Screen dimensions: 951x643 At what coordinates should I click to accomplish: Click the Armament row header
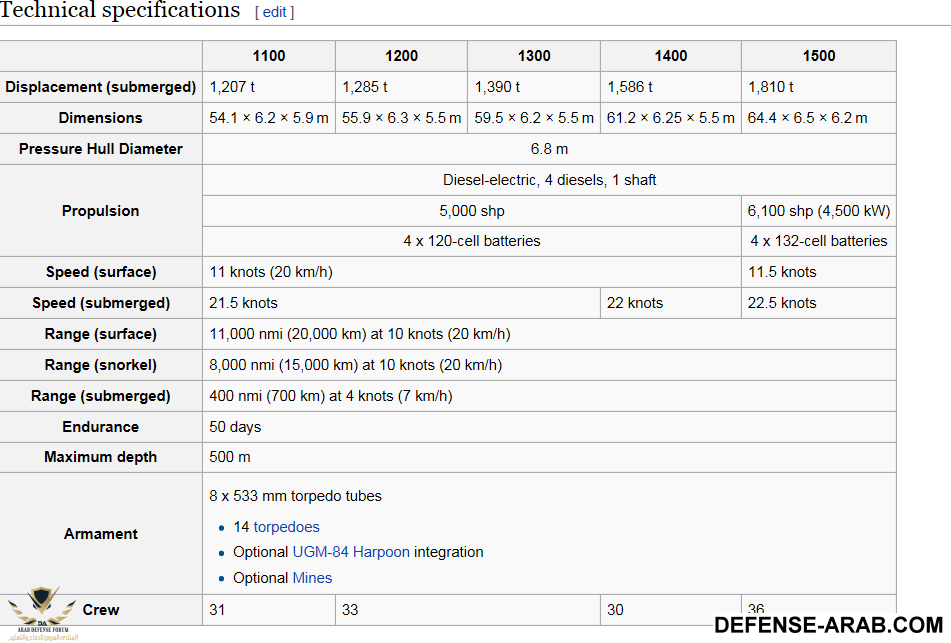[101, 534]
